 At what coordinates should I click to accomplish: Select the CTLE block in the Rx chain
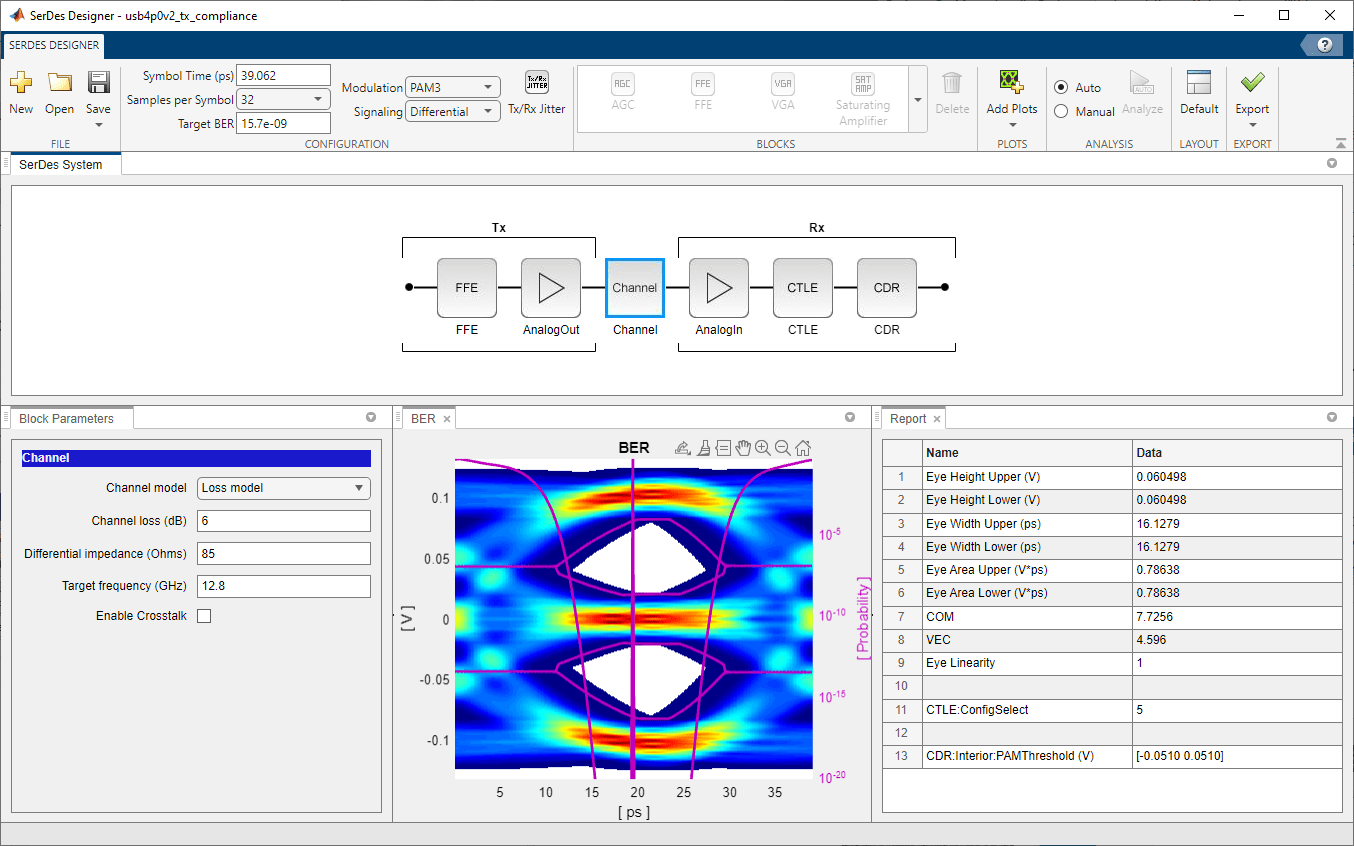(802, 288)
